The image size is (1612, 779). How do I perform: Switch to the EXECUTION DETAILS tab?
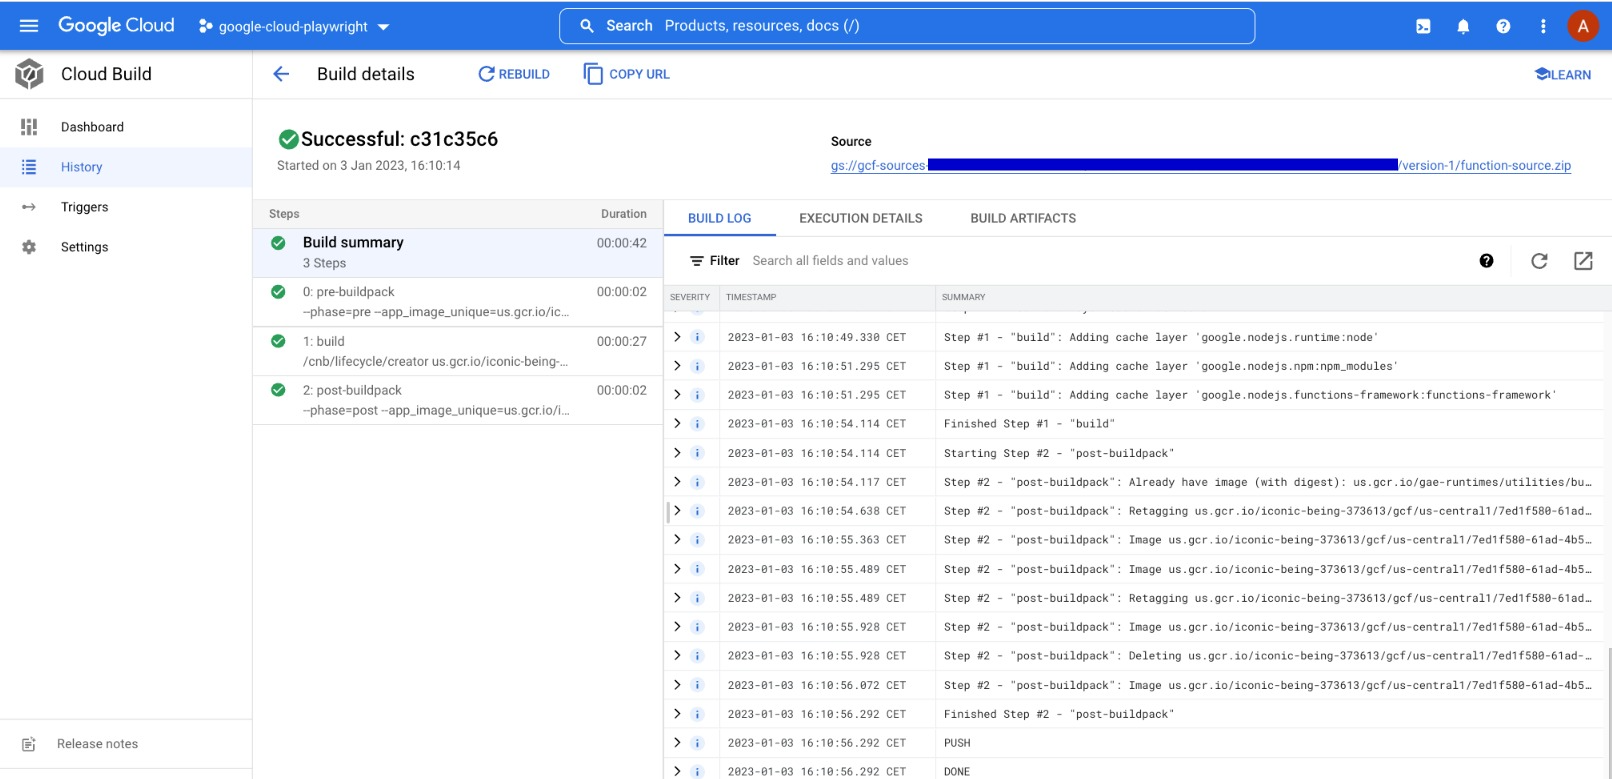861,218
